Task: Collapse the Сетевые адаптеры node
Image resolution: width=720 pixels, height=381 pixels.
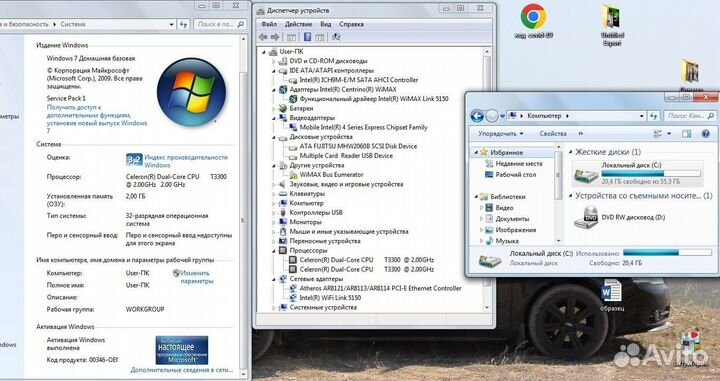Action: pos(274,279)
